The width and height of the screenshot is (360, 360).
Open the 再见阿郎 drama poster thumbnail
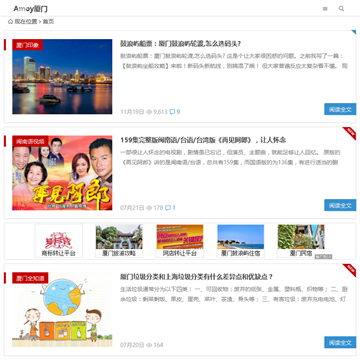coord(62,173)
